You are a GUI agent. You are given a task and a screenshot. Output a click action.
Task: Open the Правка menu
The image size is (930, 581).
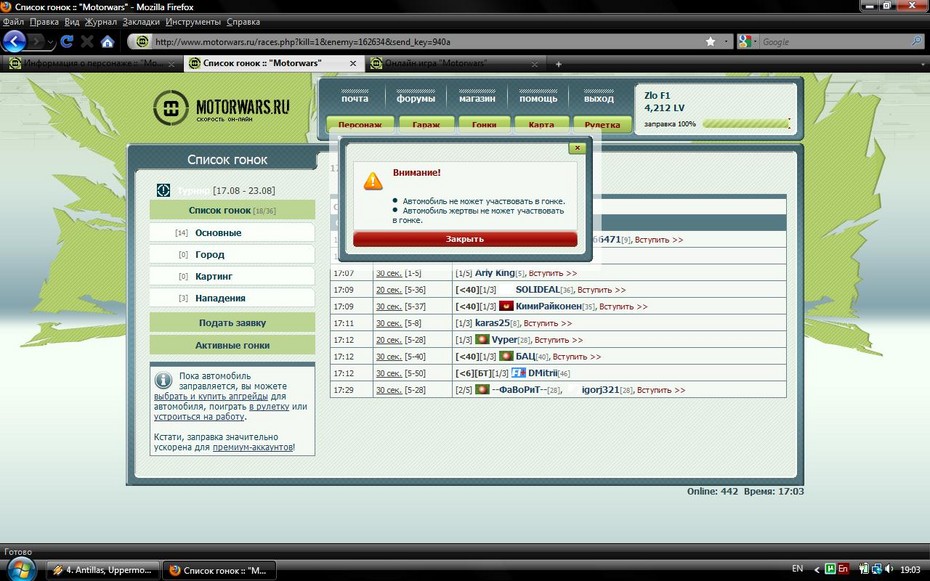coord(44,22)
